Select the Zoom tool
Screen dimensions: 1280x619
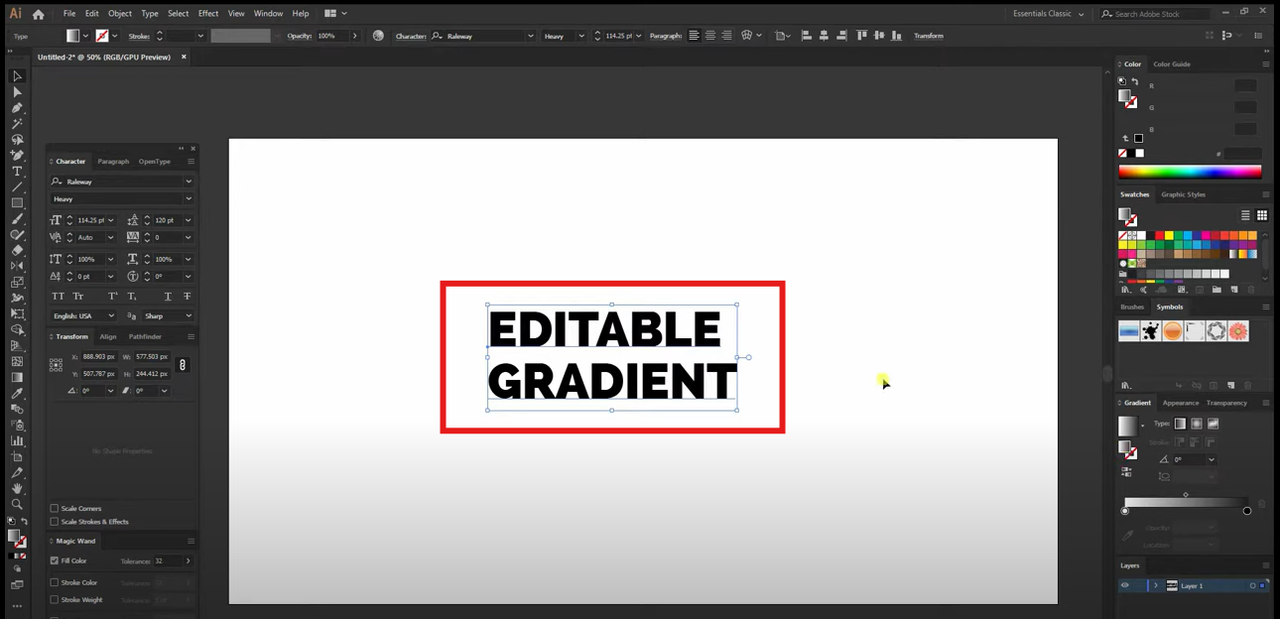click(x=17, y=504)
